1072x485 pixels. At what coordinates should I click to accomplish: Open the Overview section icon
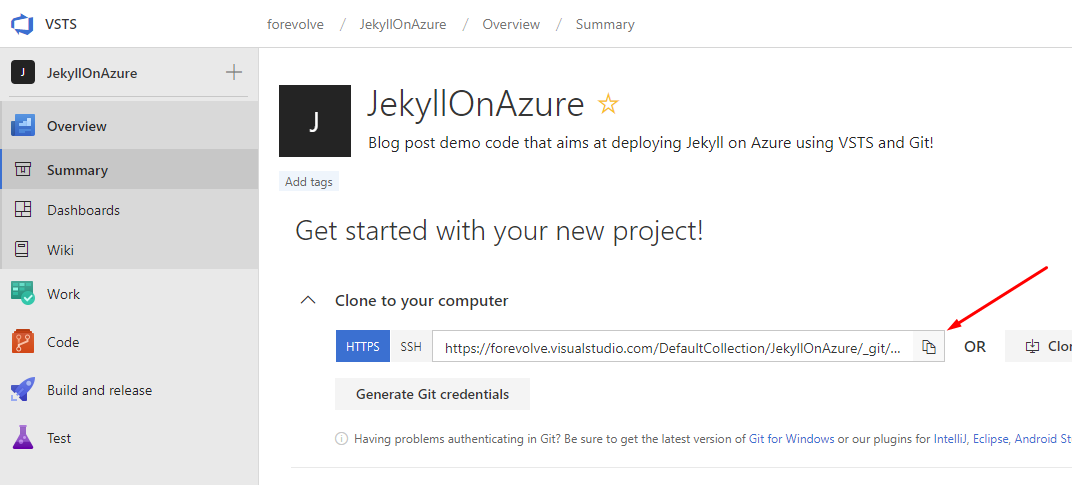tap(23, 126)
